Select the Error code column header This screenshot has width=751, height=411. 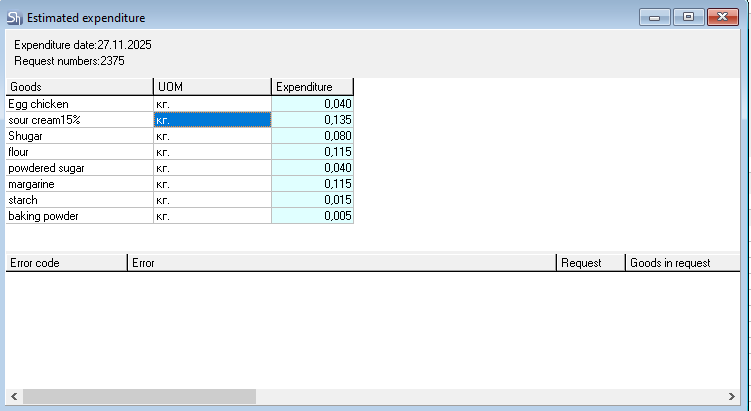click(66, 263)
